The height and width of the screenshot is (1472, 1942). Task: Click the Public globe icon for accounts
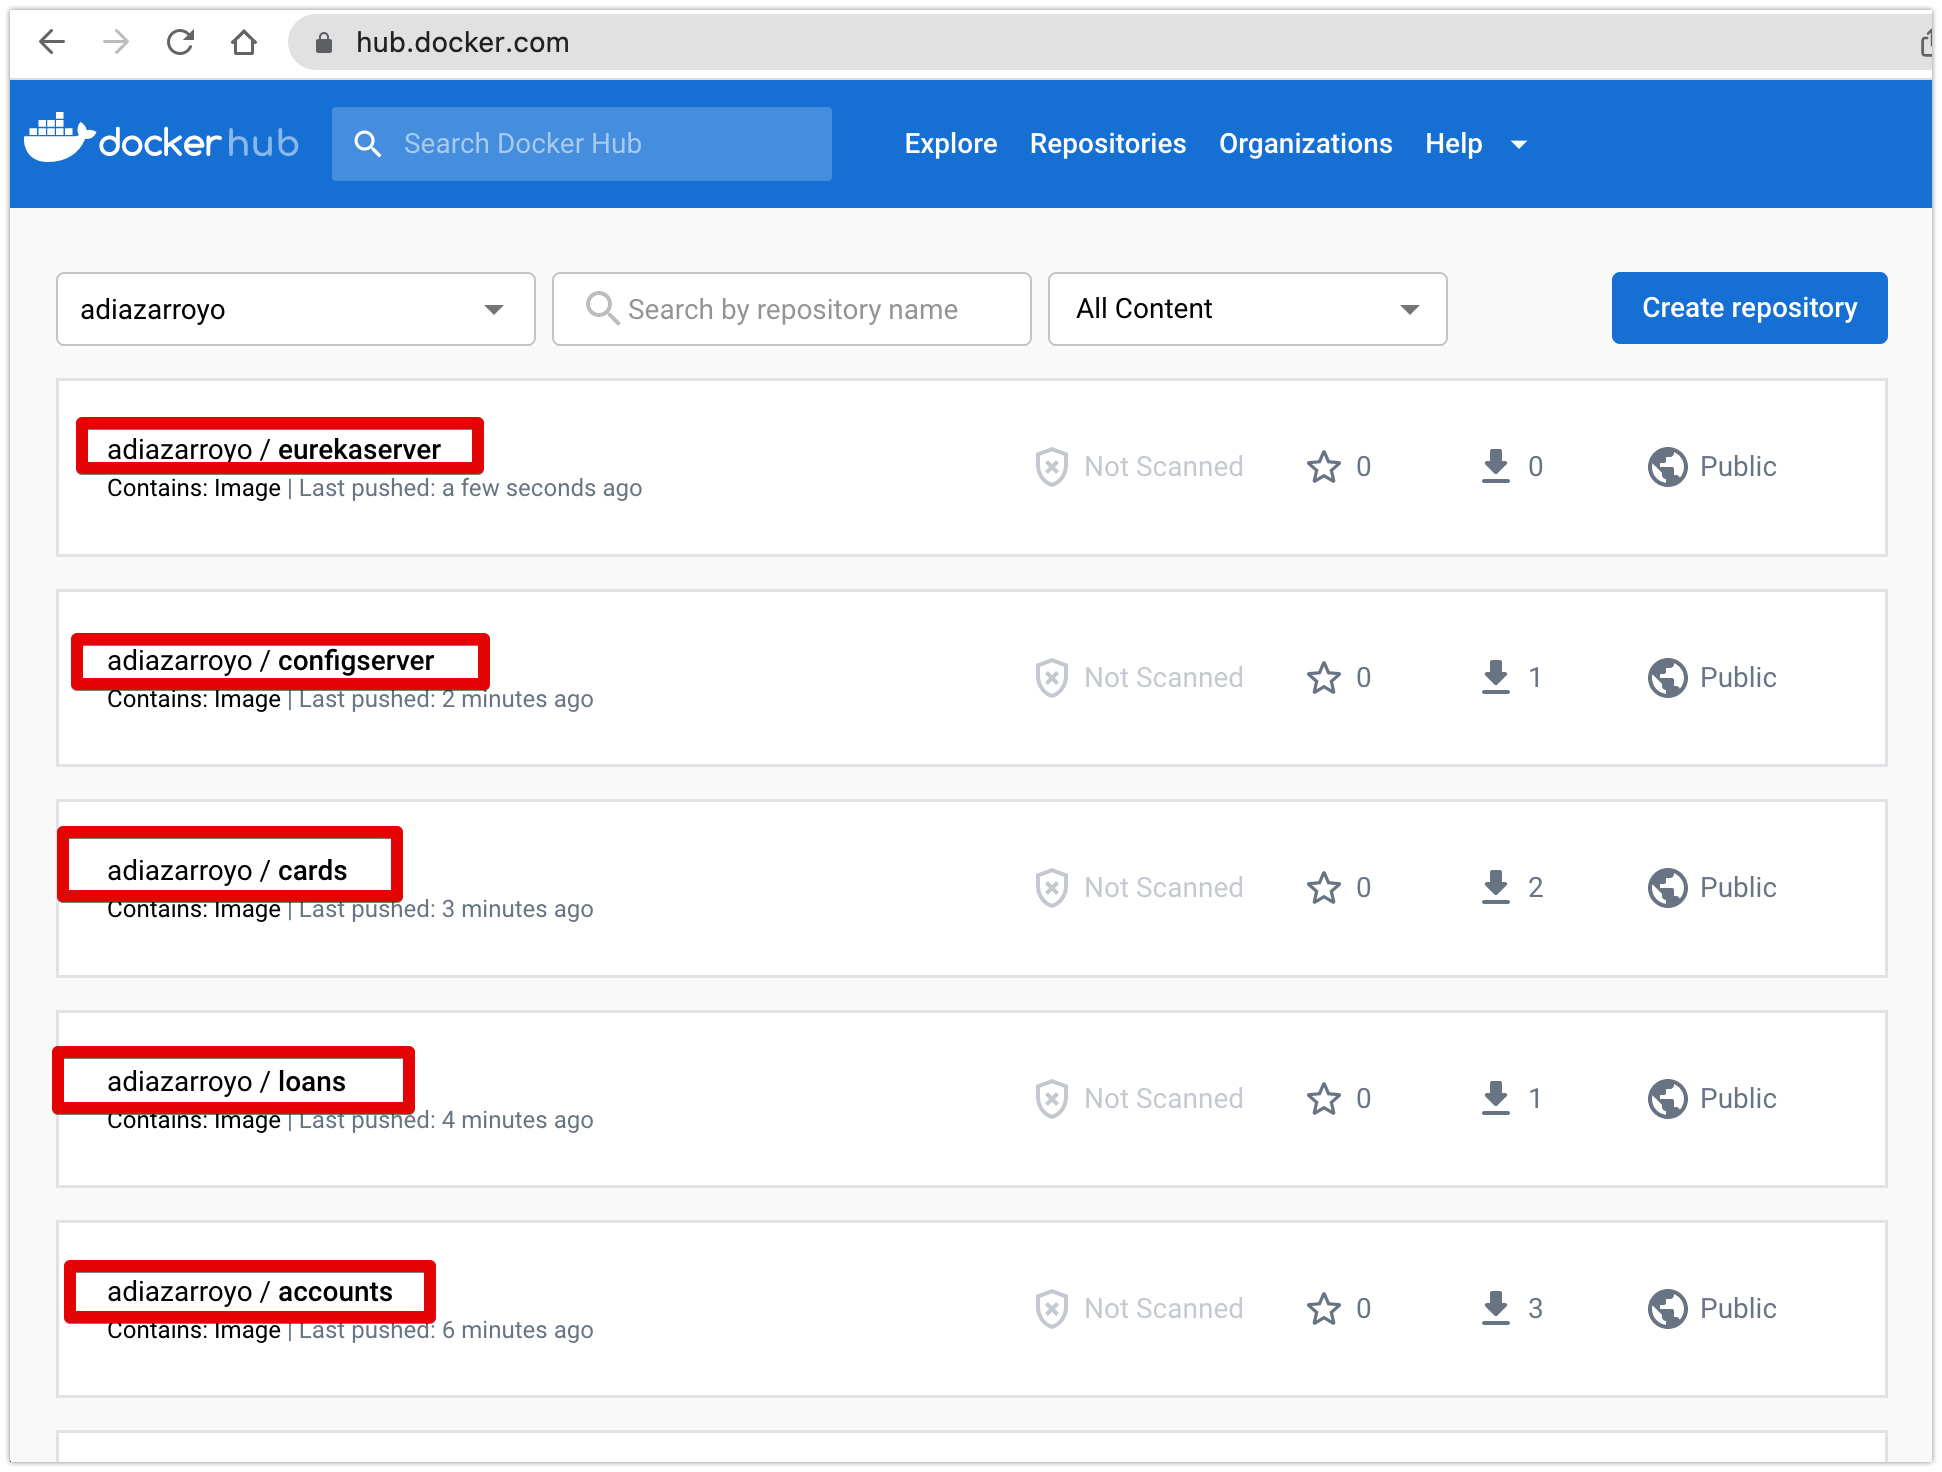1668,1309
